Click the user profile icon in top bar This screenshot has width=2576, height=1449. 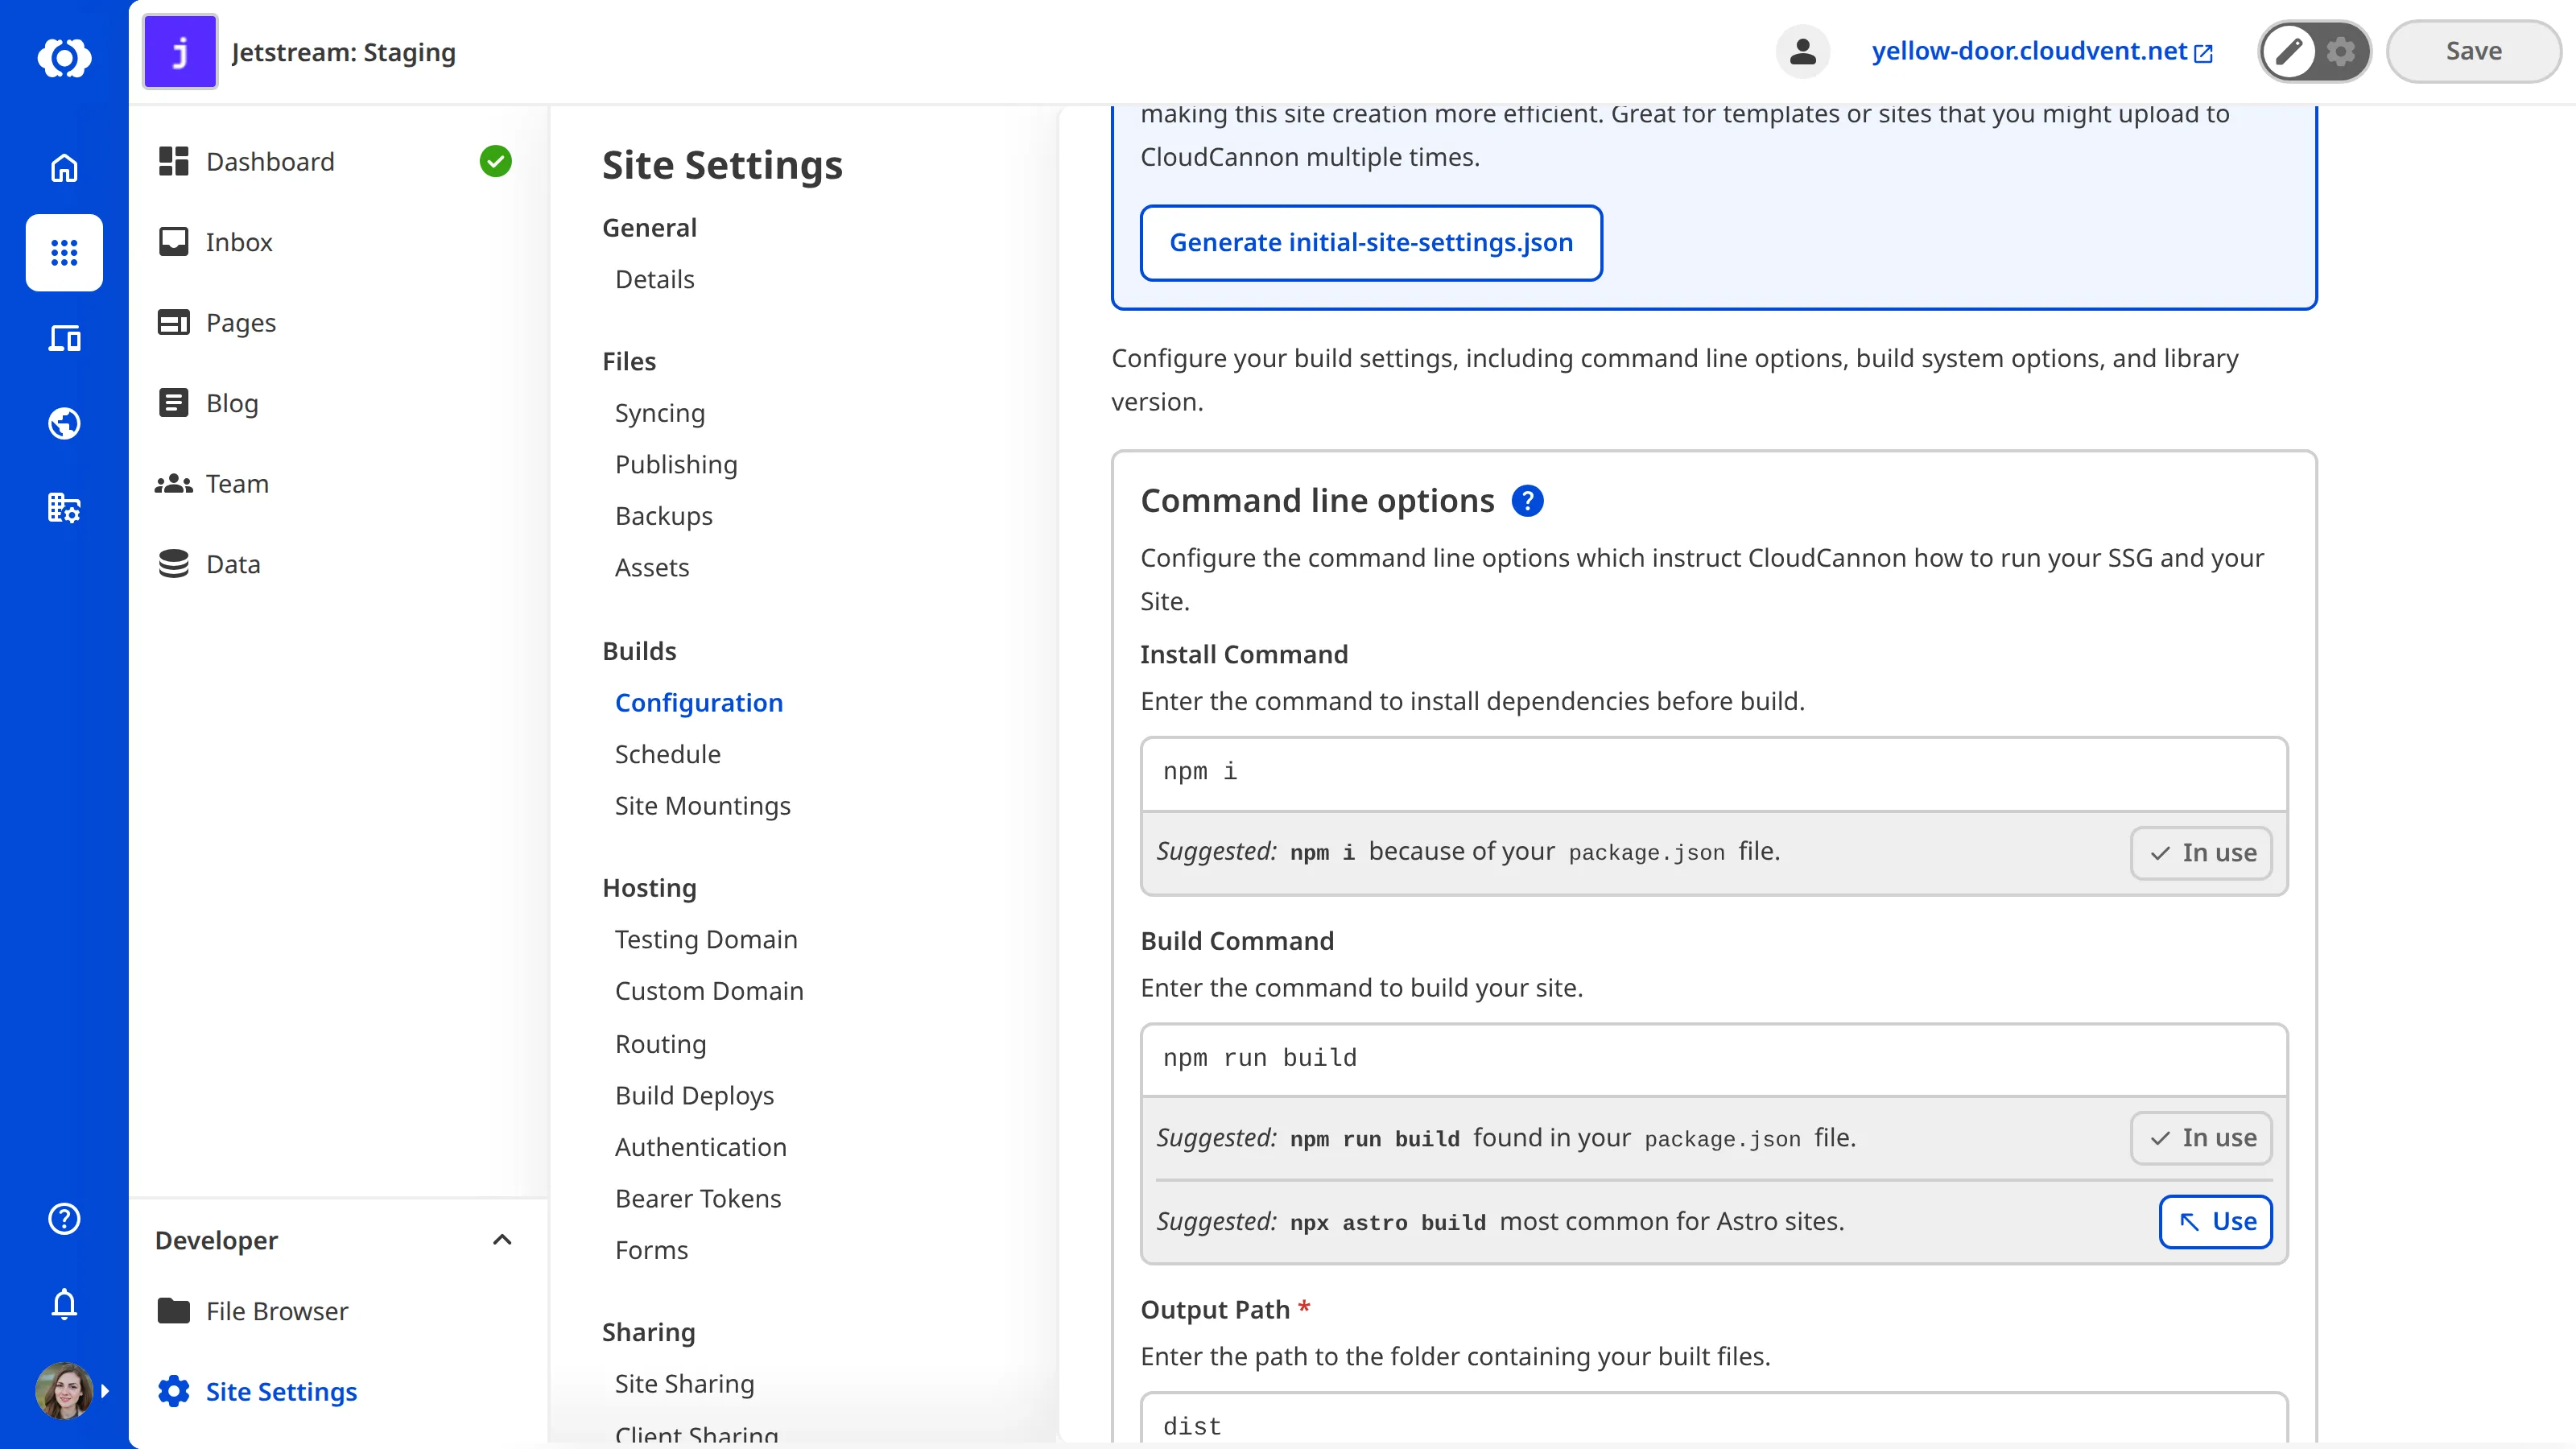pyautogui.click(x=1802, y=51)
